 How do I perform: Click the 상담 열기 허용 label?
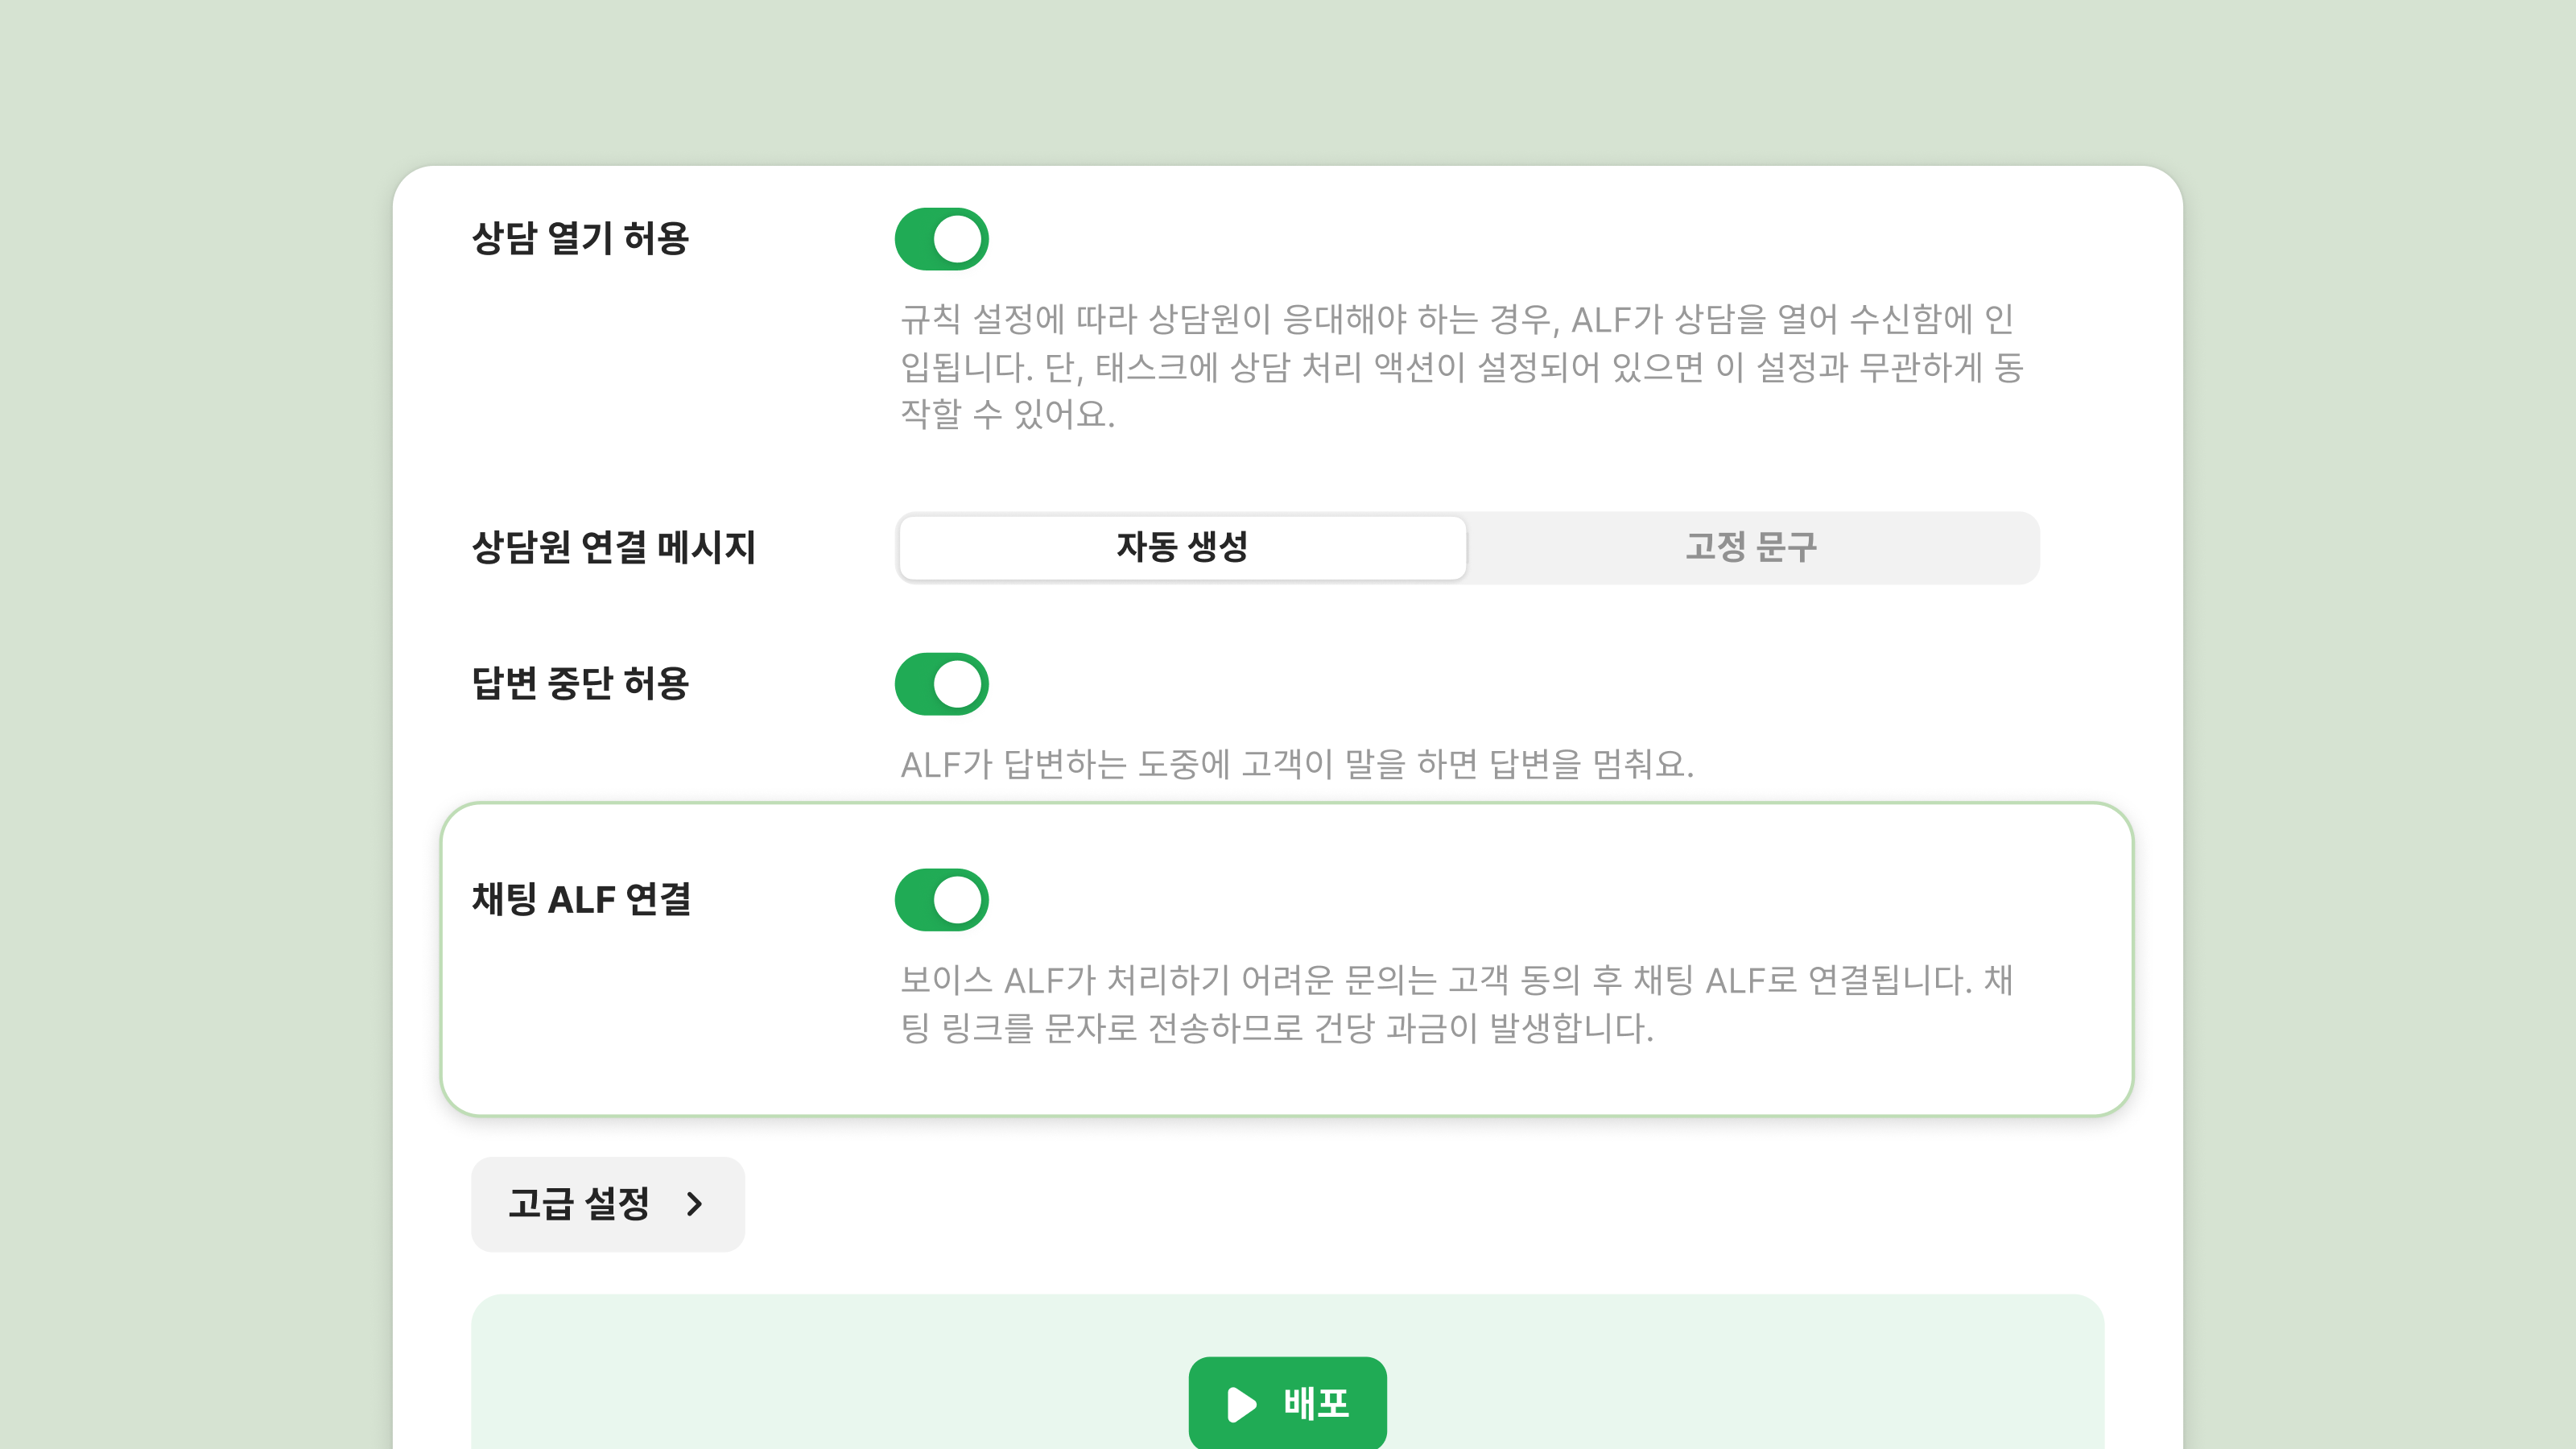[580, 239]
